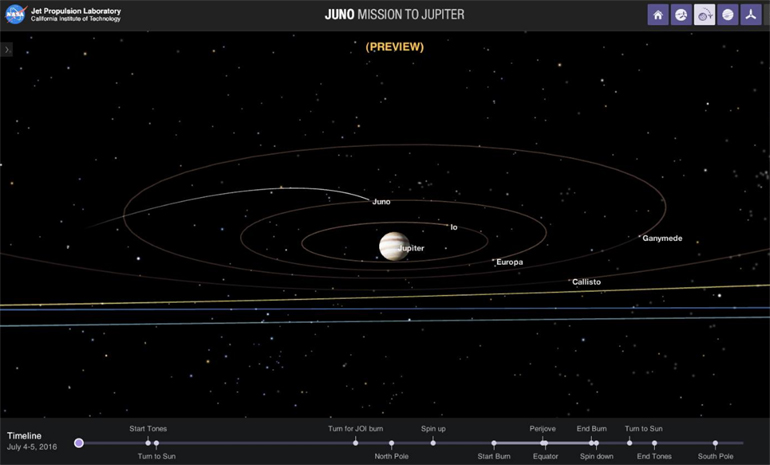
Task: Select the Callisto moon label
Action: click(x=586, y=282)
